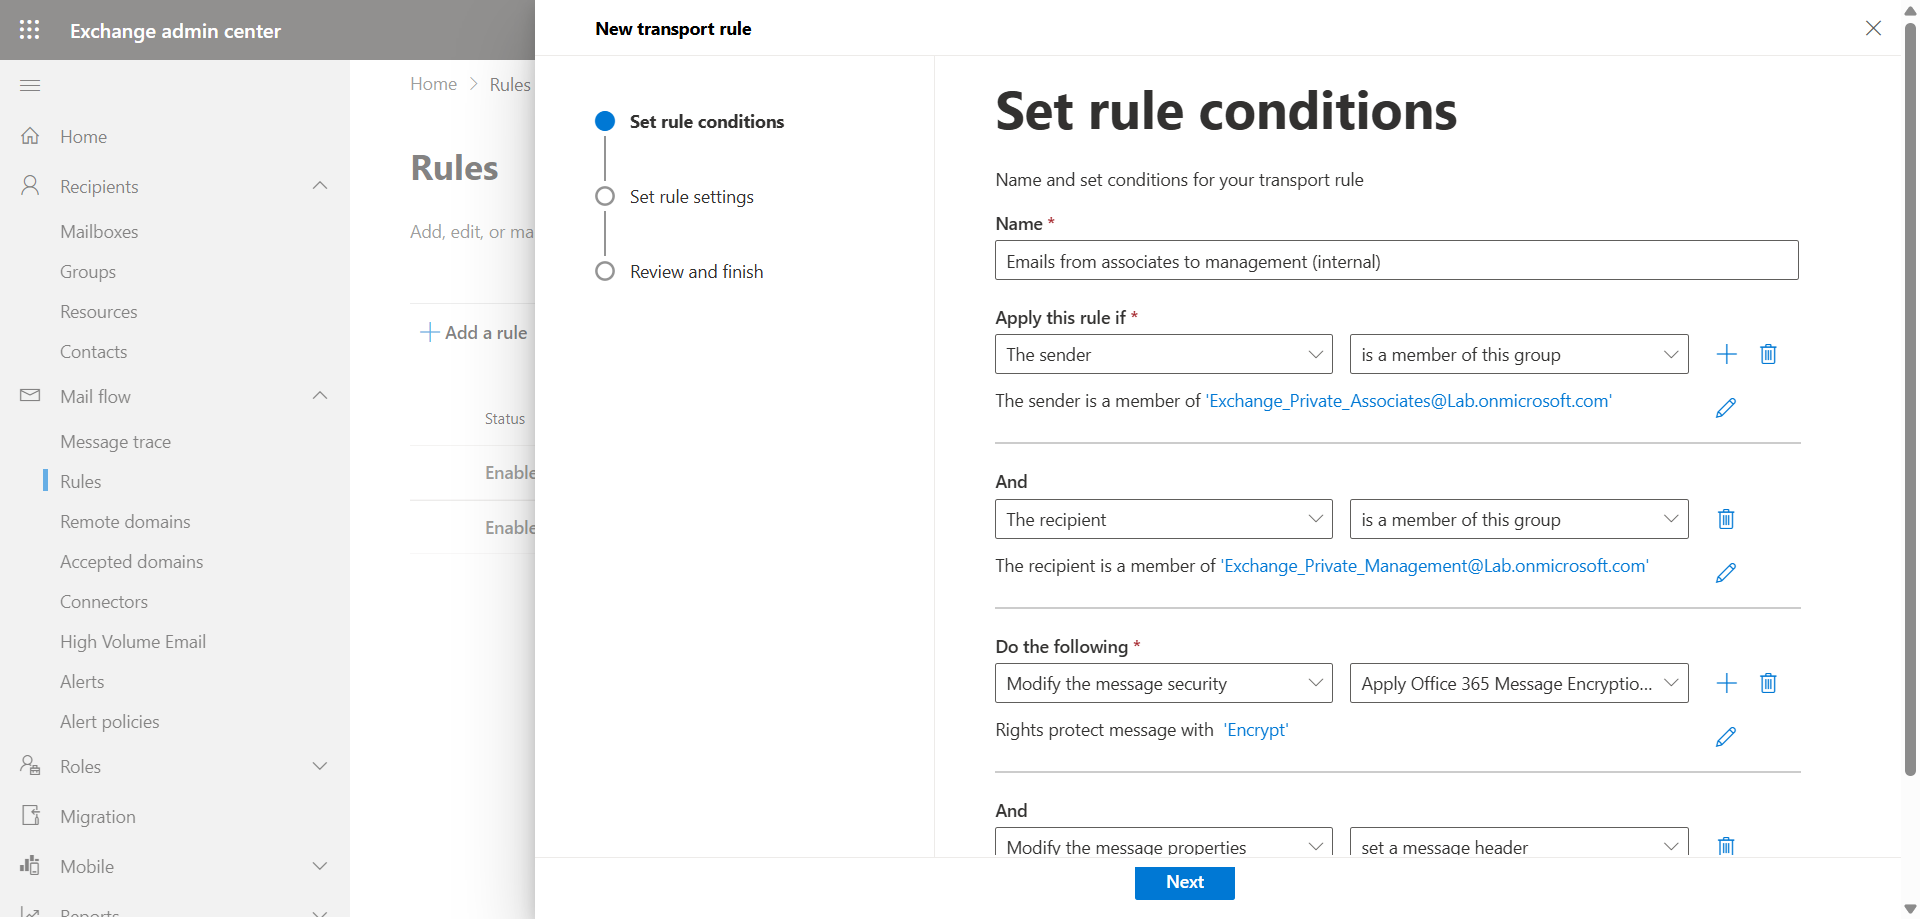Delete the message security action with trash icon
Screen dimensions: 1920x919
[1768, 683]
